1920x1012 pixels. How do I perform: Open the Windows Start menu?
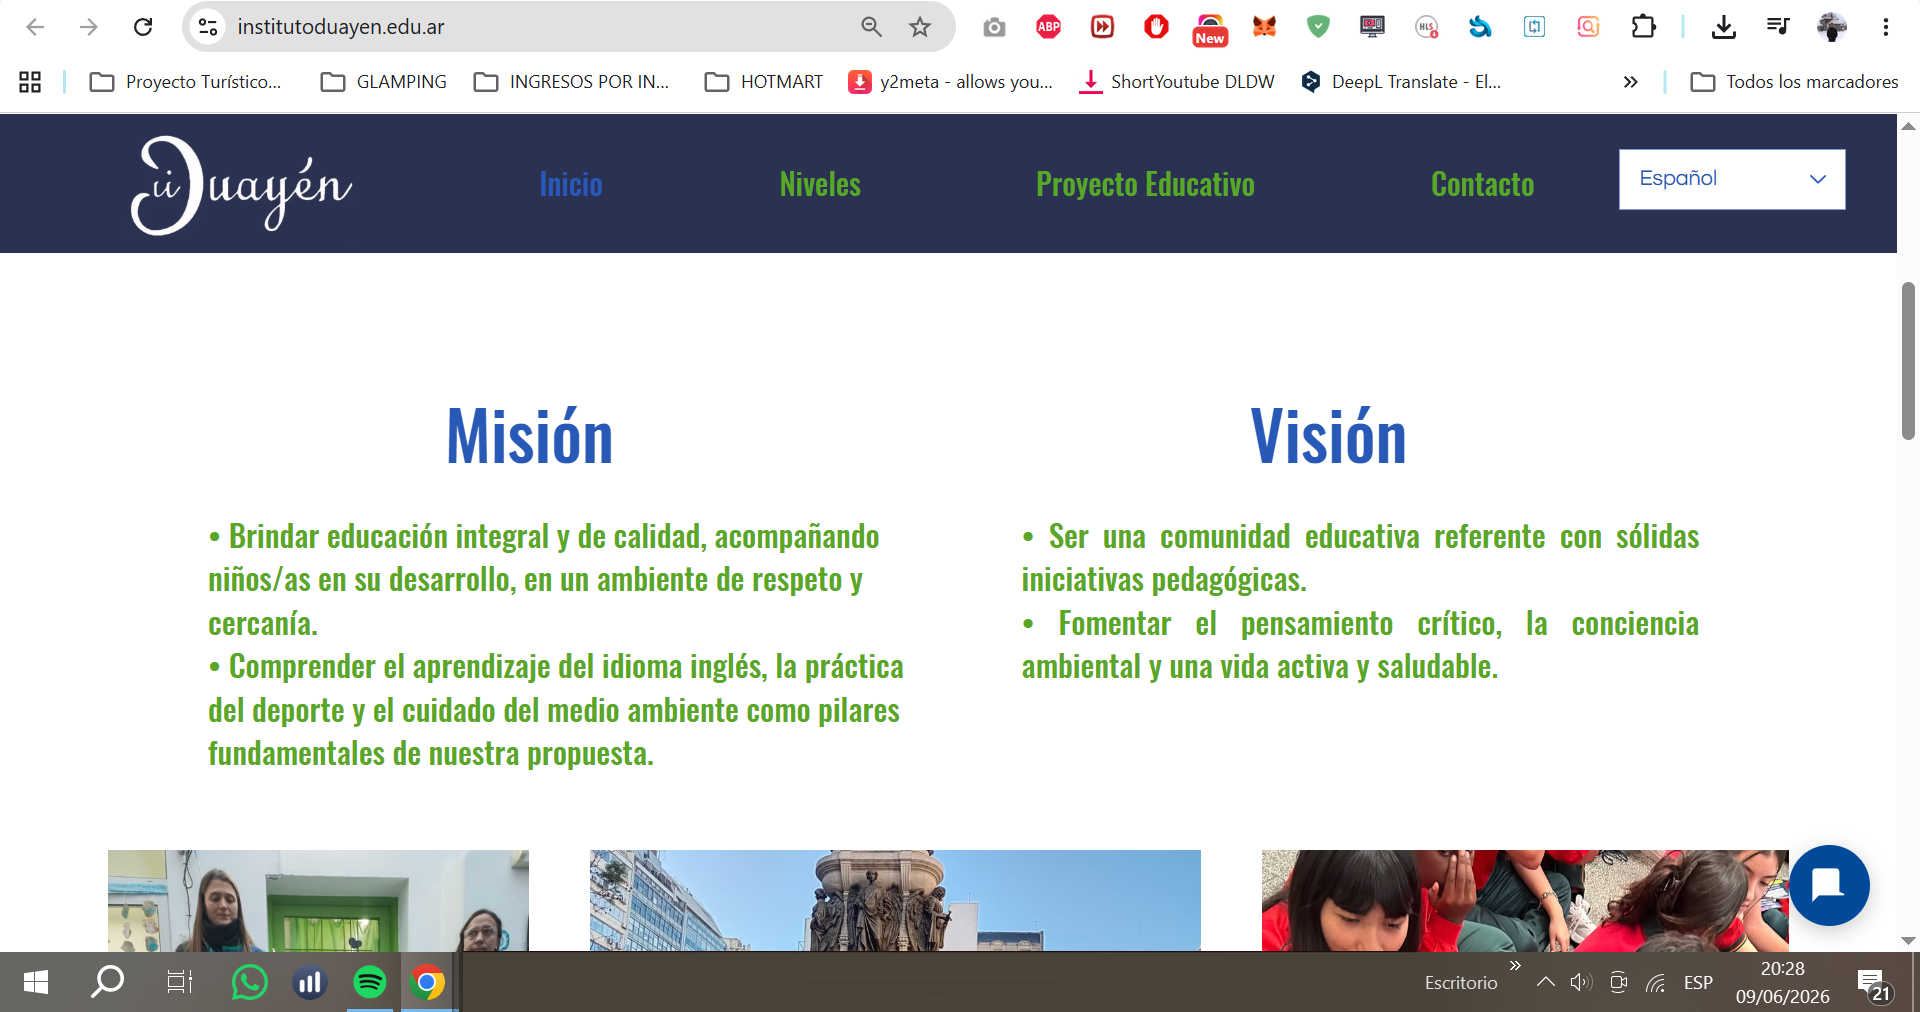pyautogui.click(x=35, y=982)
